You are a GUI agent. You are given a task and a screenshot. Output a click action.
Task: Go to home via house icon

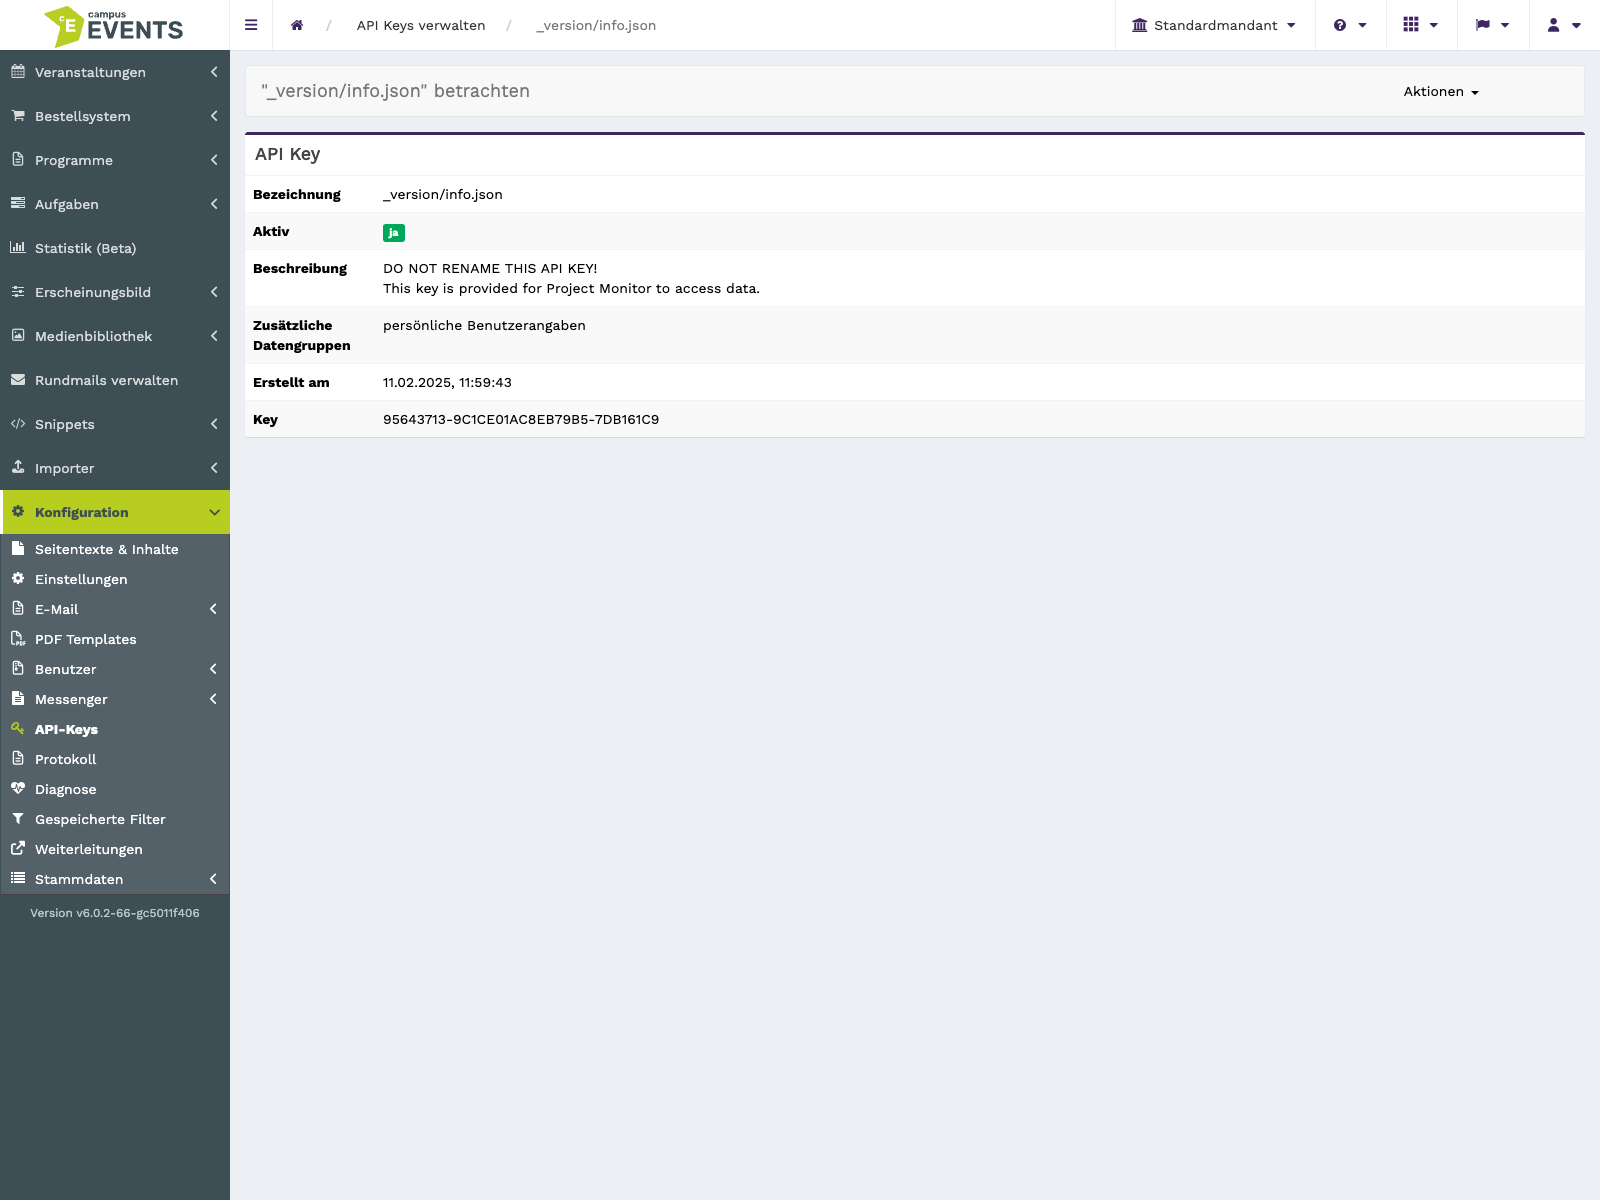coord(297,25)
